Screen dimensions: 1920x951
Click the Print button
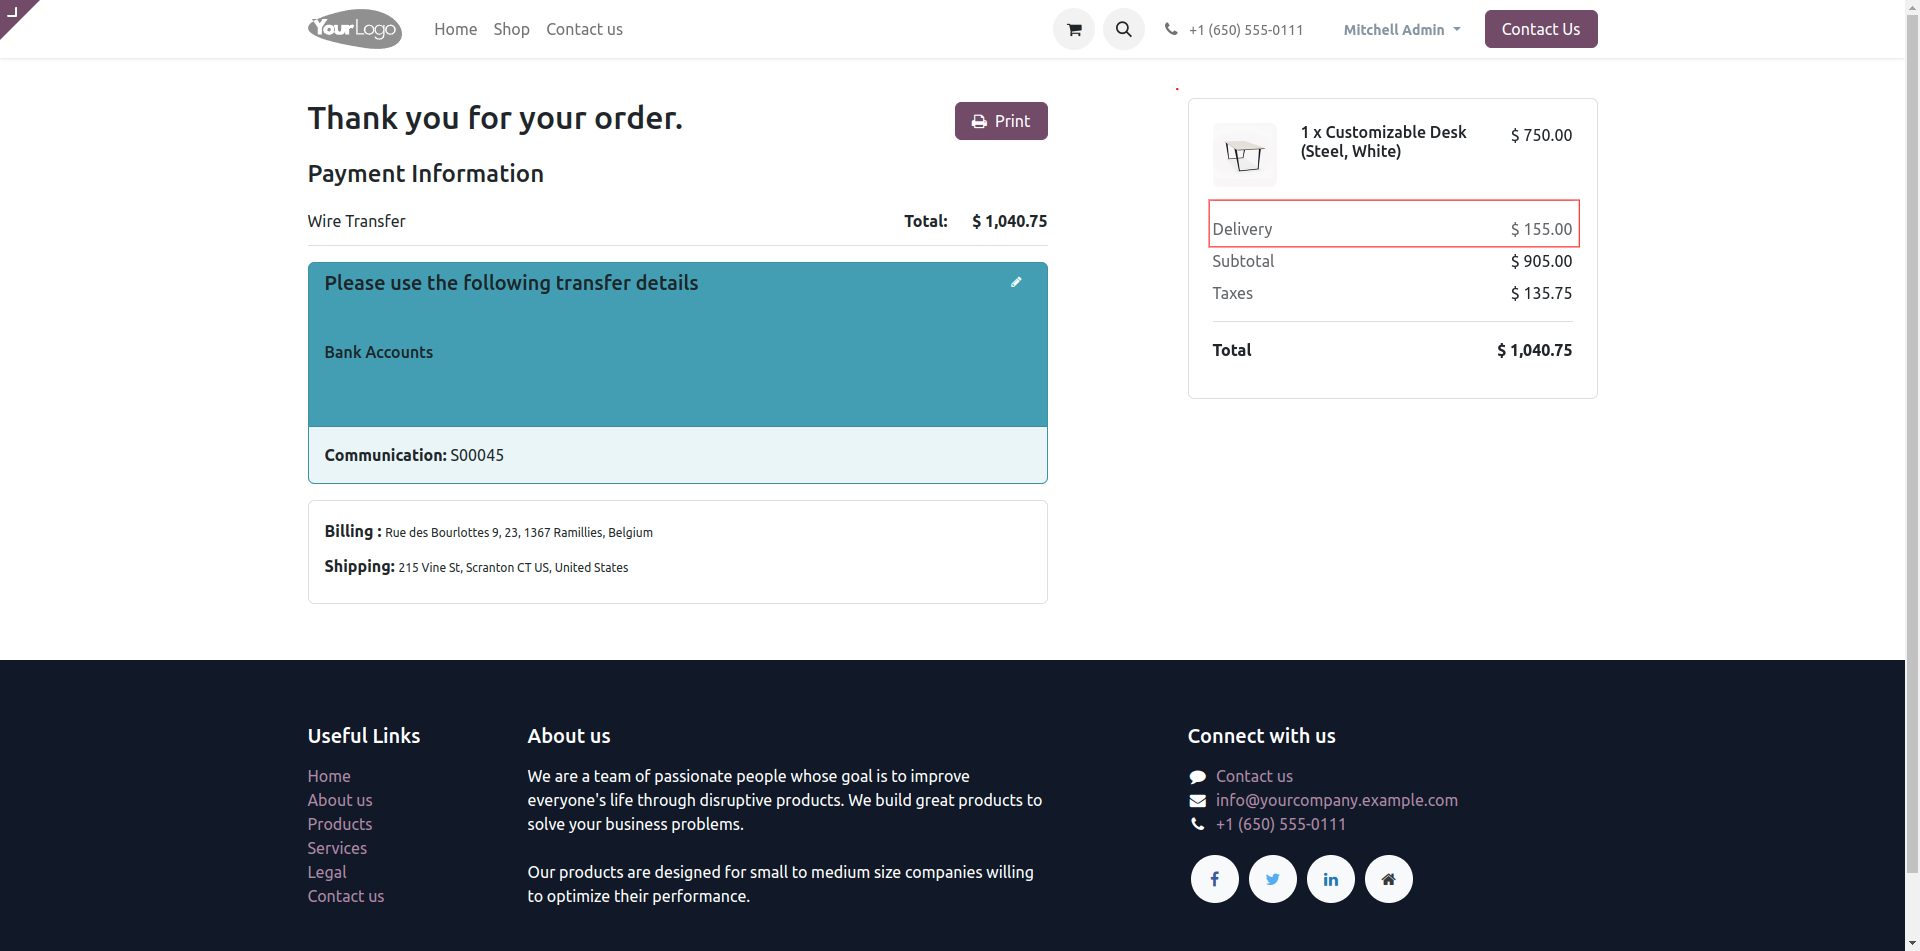(x=1001, y=121)
